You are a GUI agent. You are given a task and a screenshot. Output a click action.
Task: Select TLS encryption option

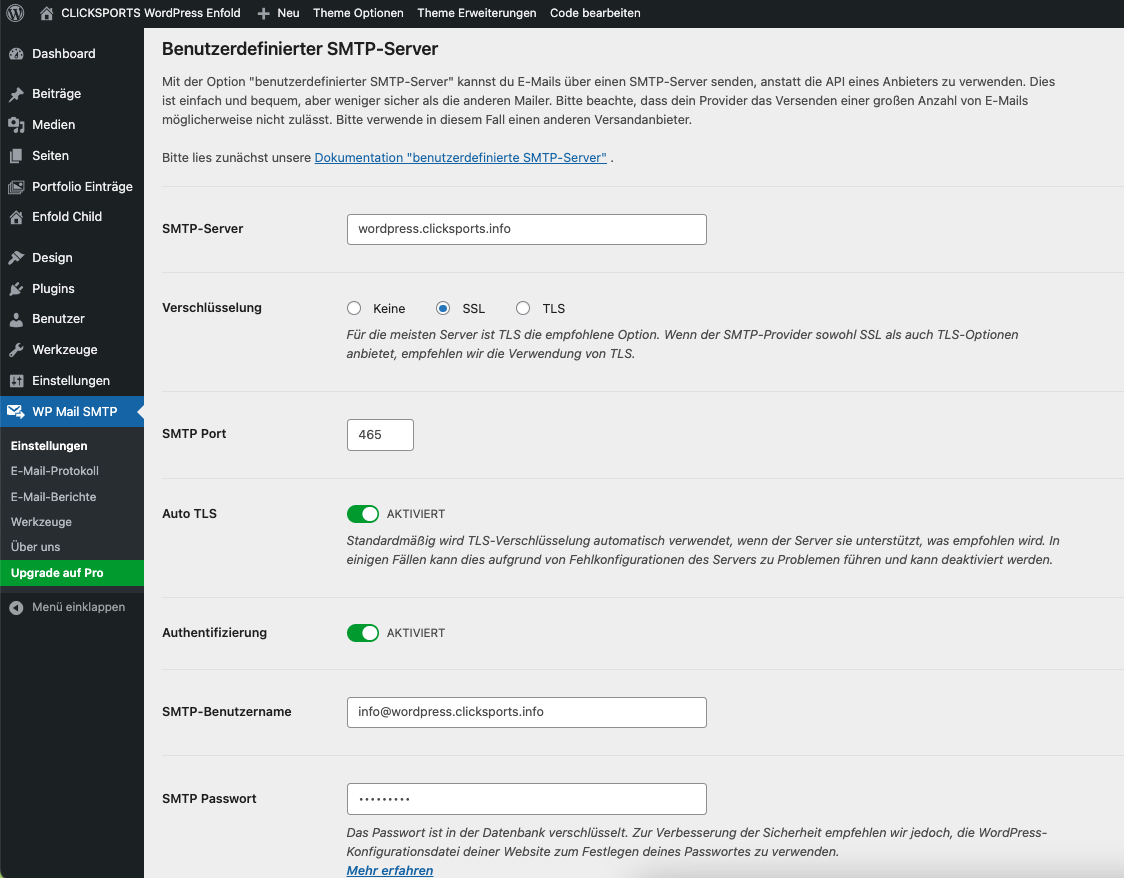(523, 308)
